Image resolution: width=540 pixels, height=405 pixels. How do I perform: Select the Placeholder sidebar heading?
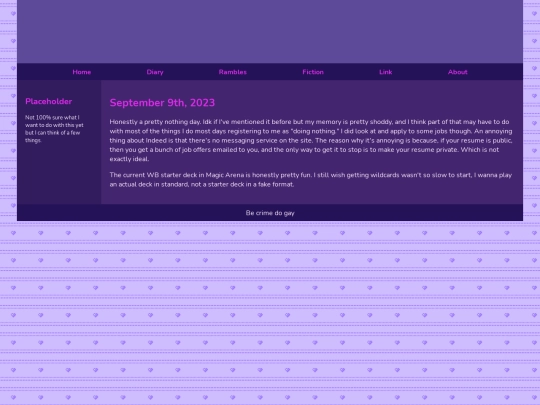49,101
